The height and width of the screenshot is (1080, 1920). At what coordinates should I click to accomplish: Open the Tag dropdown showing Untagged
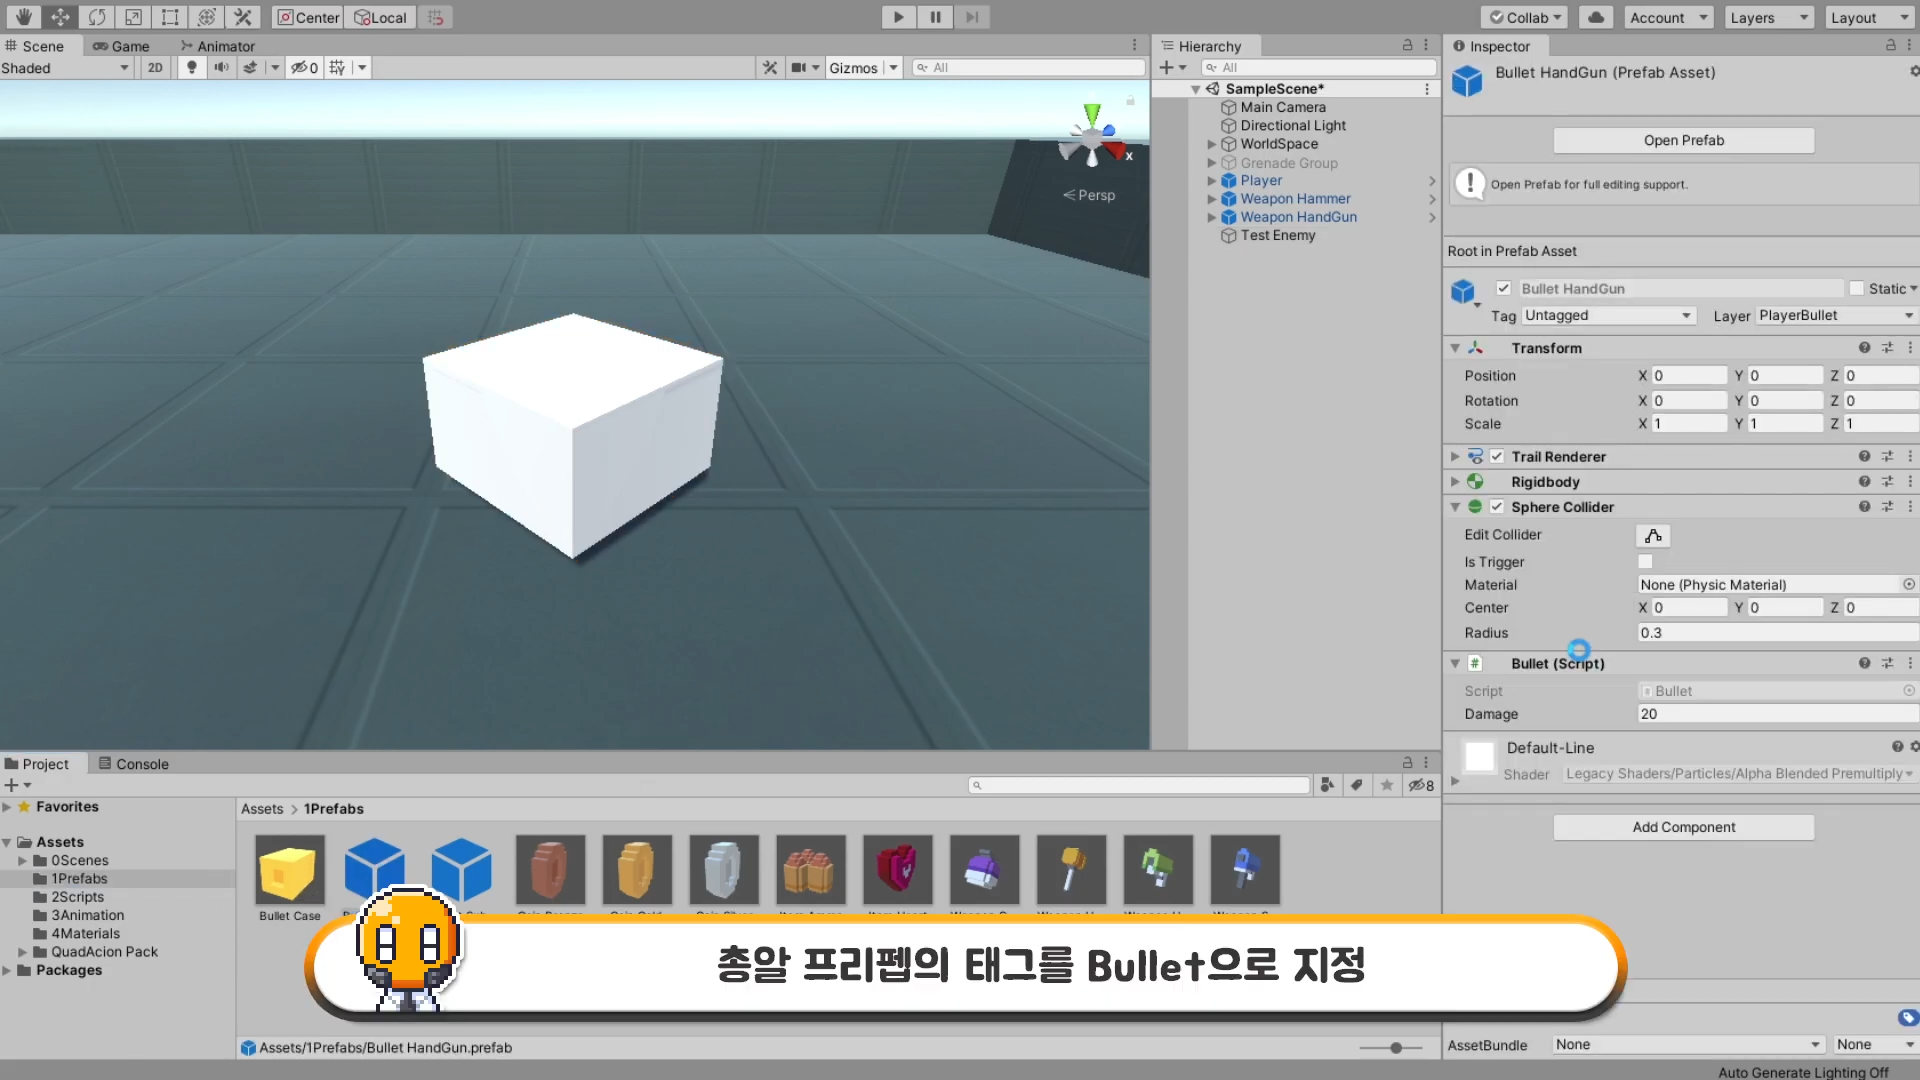(x=1607, y=316)
